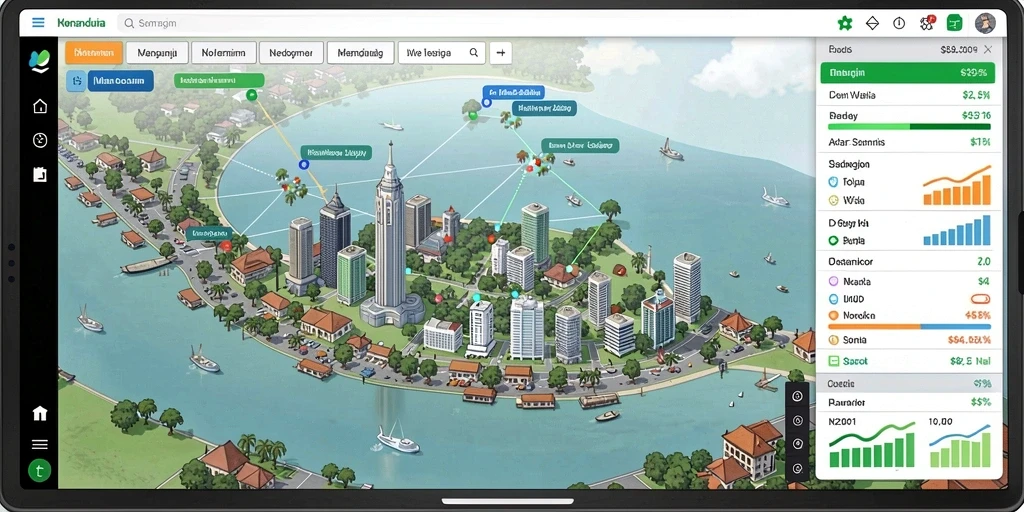Viewport: 1024px width, 512px height.
Task: Select the gray Coecie row
Action: click(x=908, y=384)
